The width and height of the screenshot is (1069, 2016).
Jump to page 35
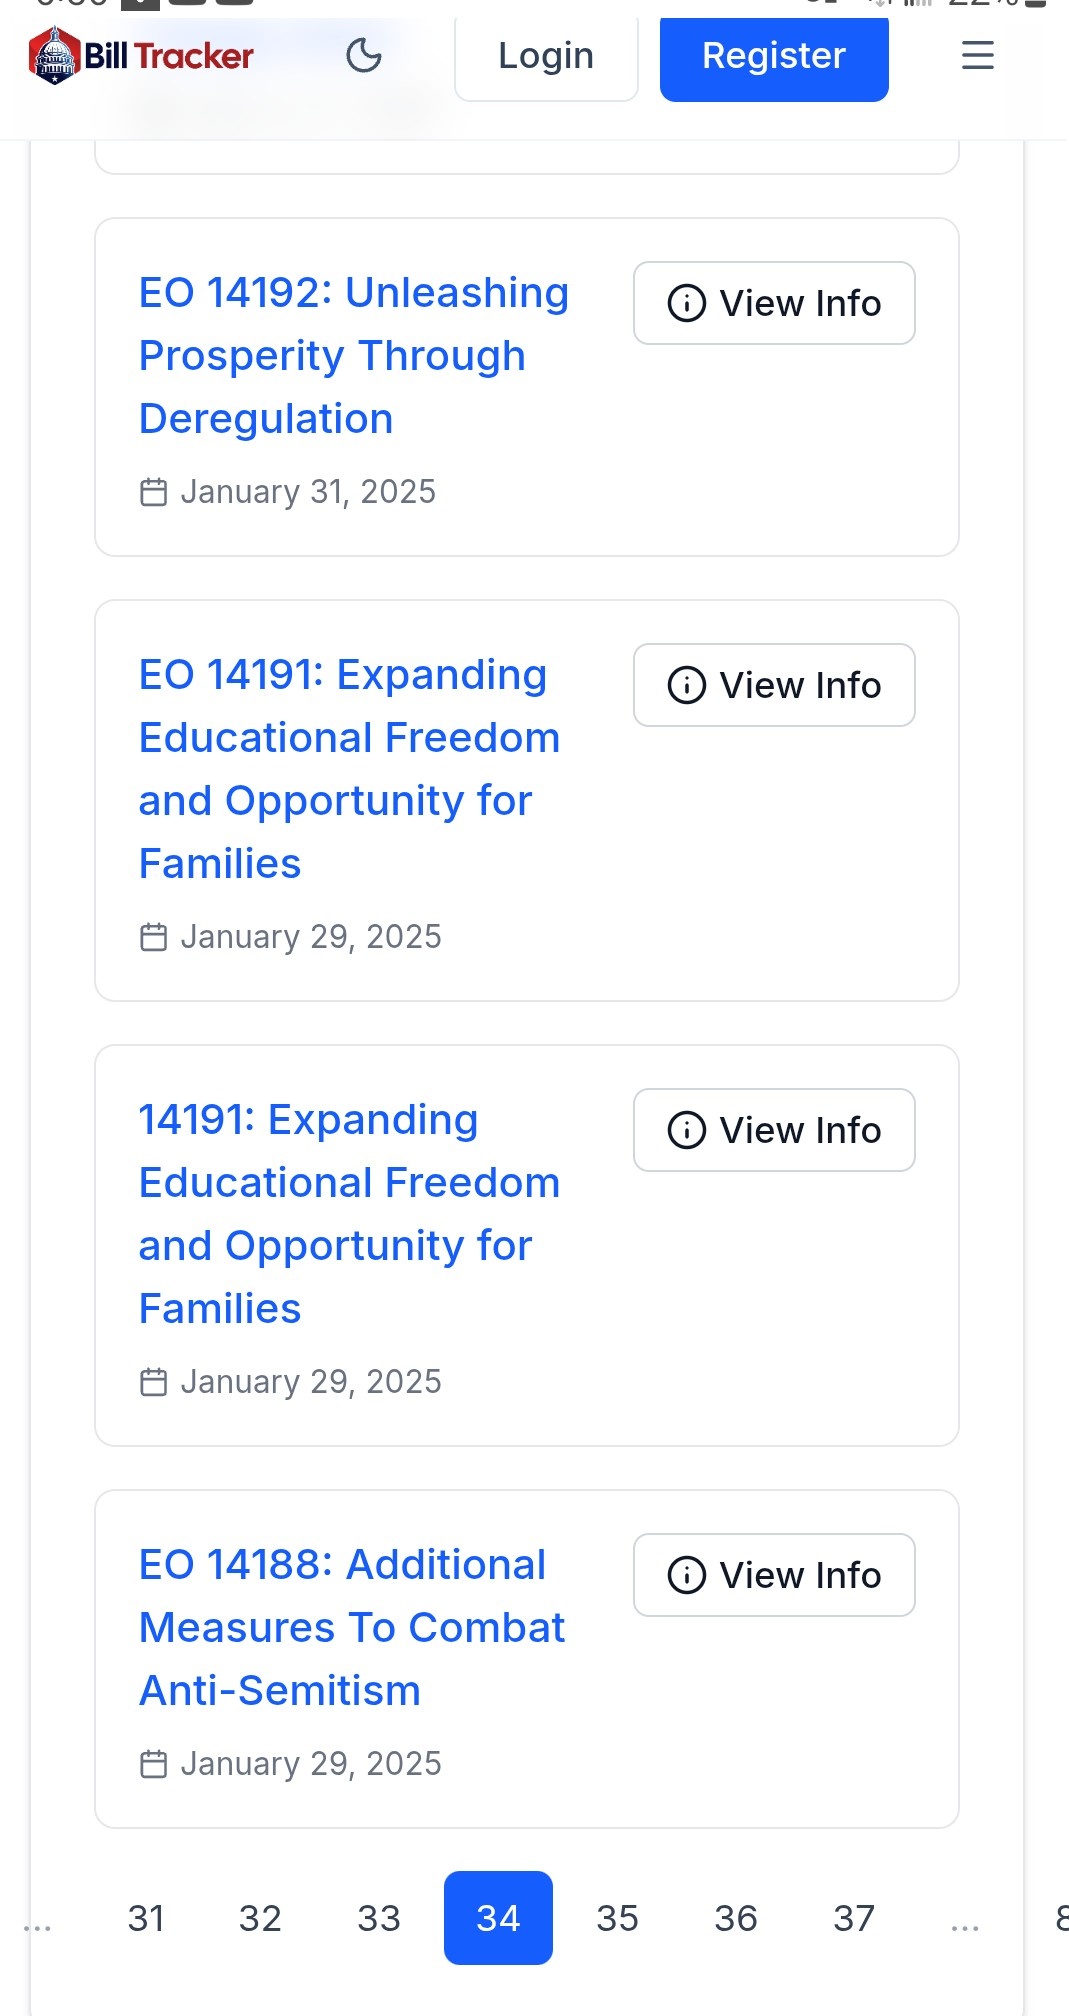pos(617,1918)
